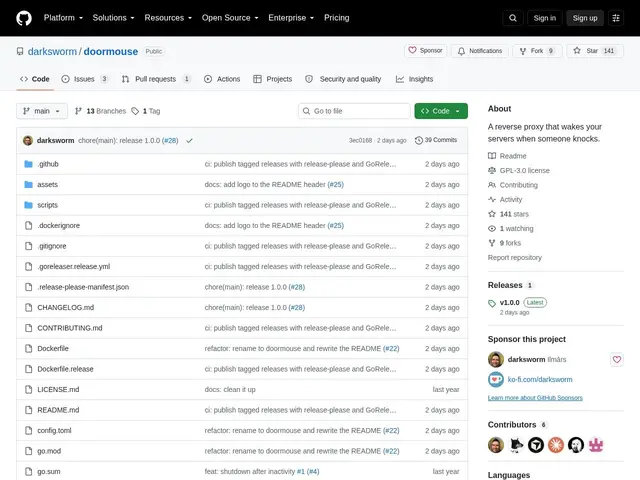Image resolution: width=640 pixels, height=480 pixels.
Task: Click the search magnifier icon in header
Action: 513,18
